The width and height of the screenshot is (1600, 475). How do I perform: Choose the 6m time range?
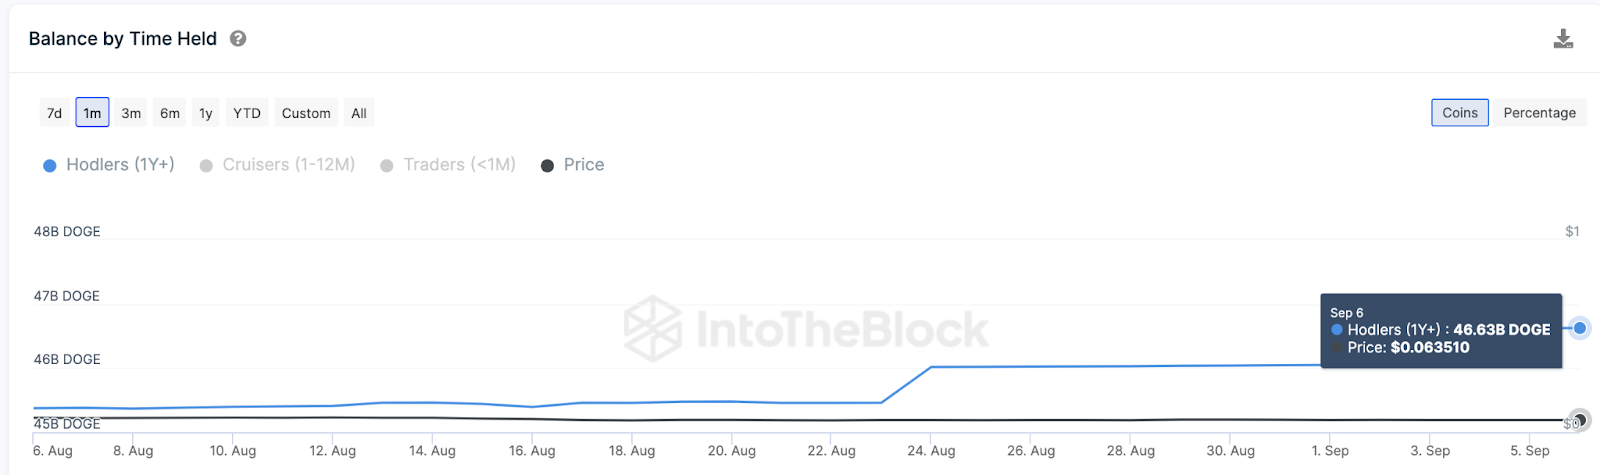[x=170, y=113]
